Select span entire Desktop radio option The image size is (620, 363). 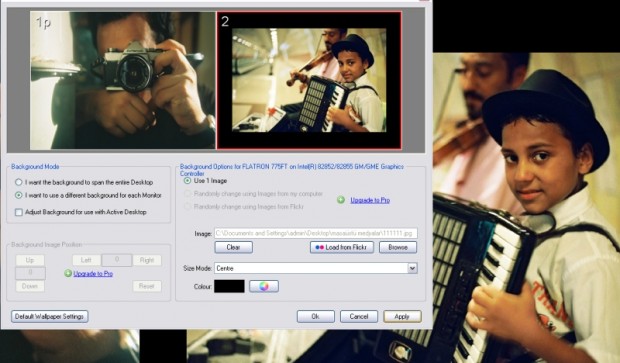tap(19, 182)
